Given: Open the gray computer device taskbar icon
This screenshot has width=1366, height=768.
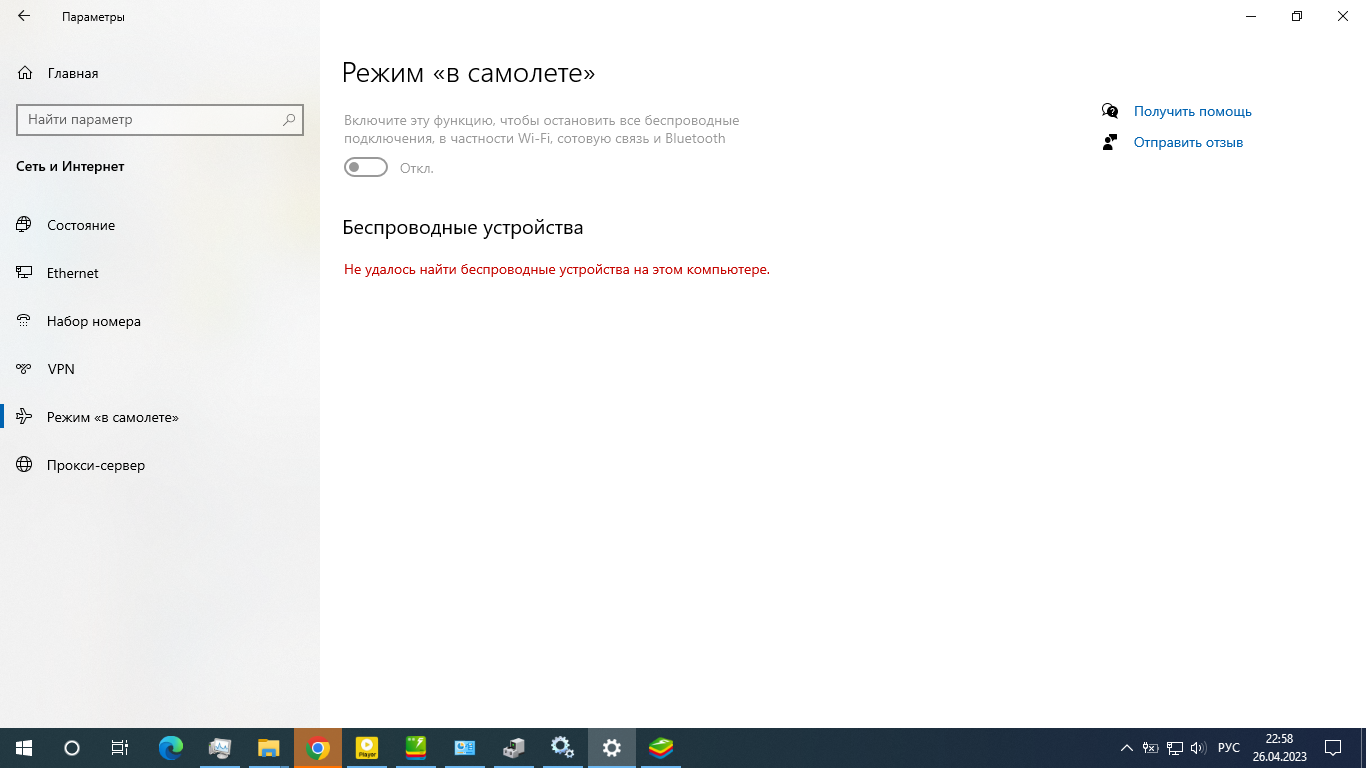Looking at the screenshot, I should 514,748.
